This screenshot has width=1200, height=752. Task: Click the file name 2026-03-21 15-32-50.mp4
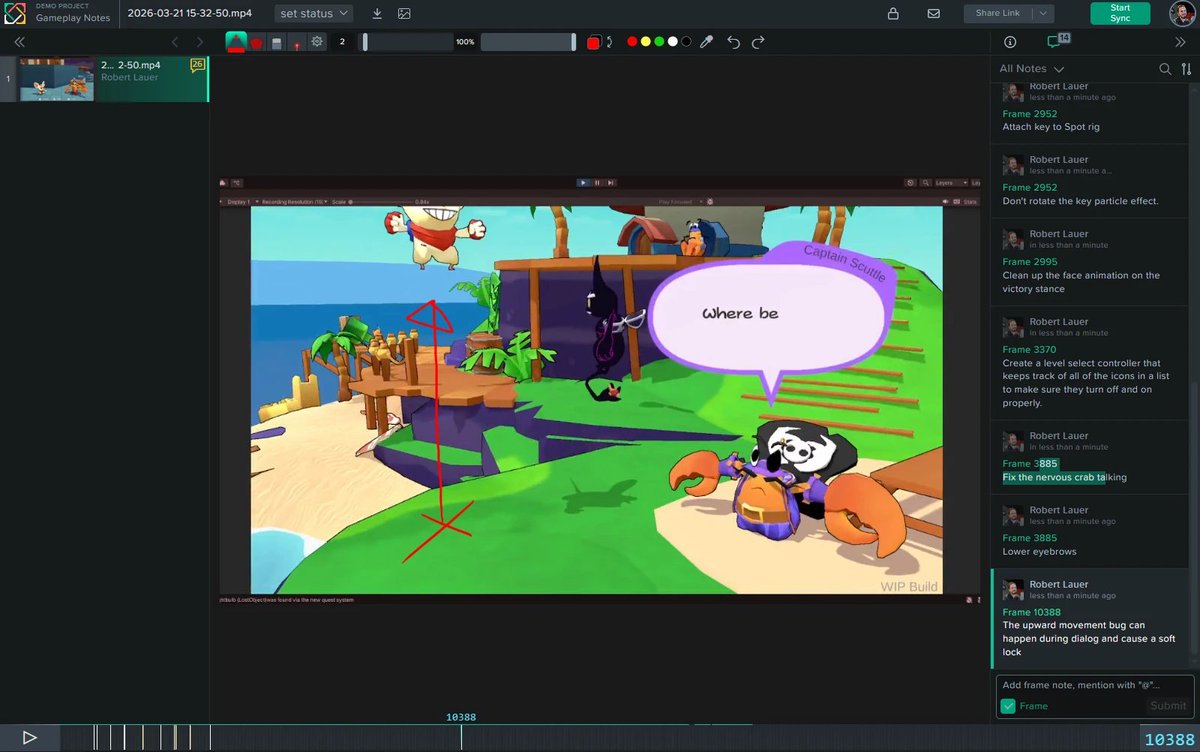click(190, 13)
